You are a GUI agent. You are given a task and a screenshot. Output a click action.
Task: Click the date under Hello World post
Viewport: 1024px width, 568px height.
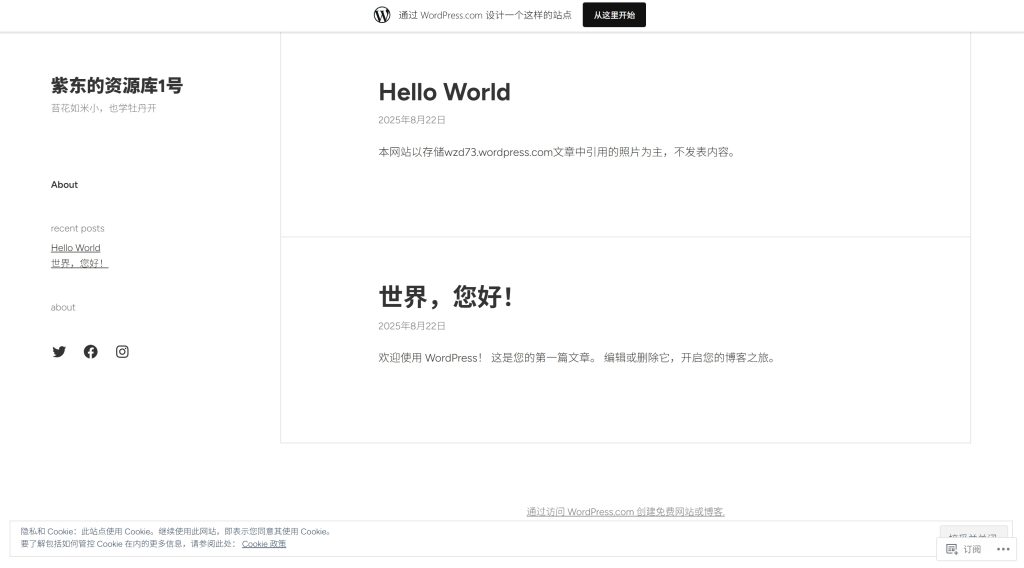click(411, 120)
